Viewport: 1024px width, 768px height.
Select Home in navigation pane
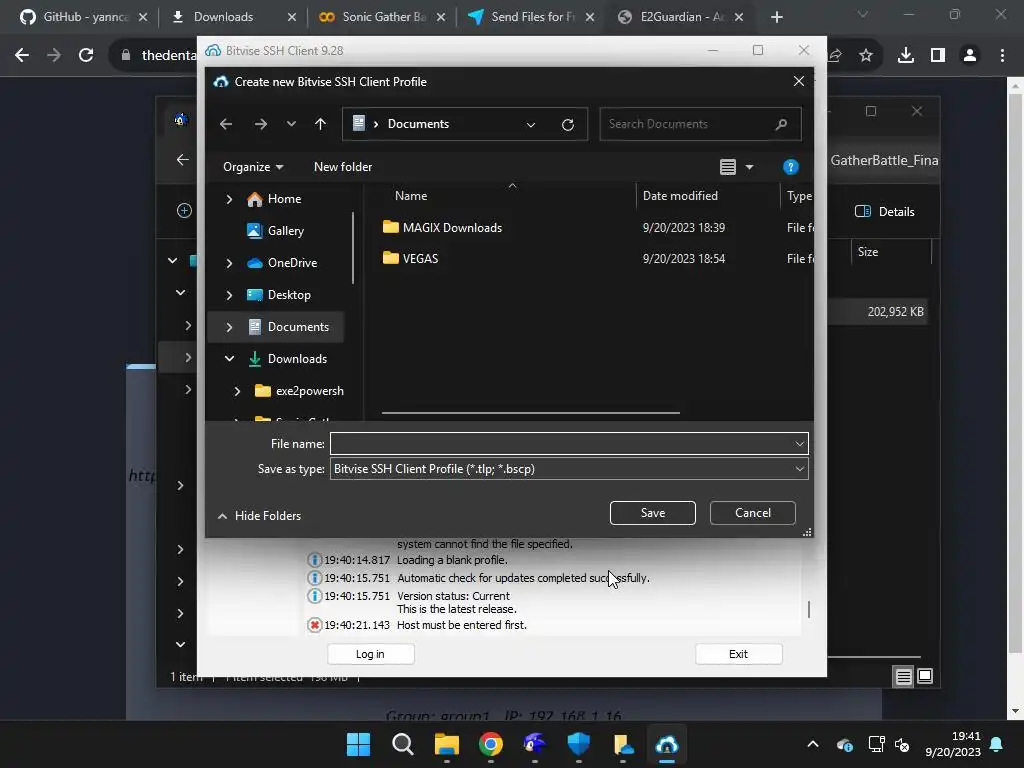[284, 199]
